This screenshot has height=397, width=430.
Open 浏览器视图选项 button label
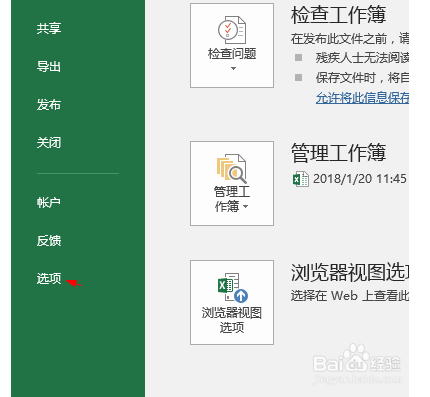(x=232, y=320)
